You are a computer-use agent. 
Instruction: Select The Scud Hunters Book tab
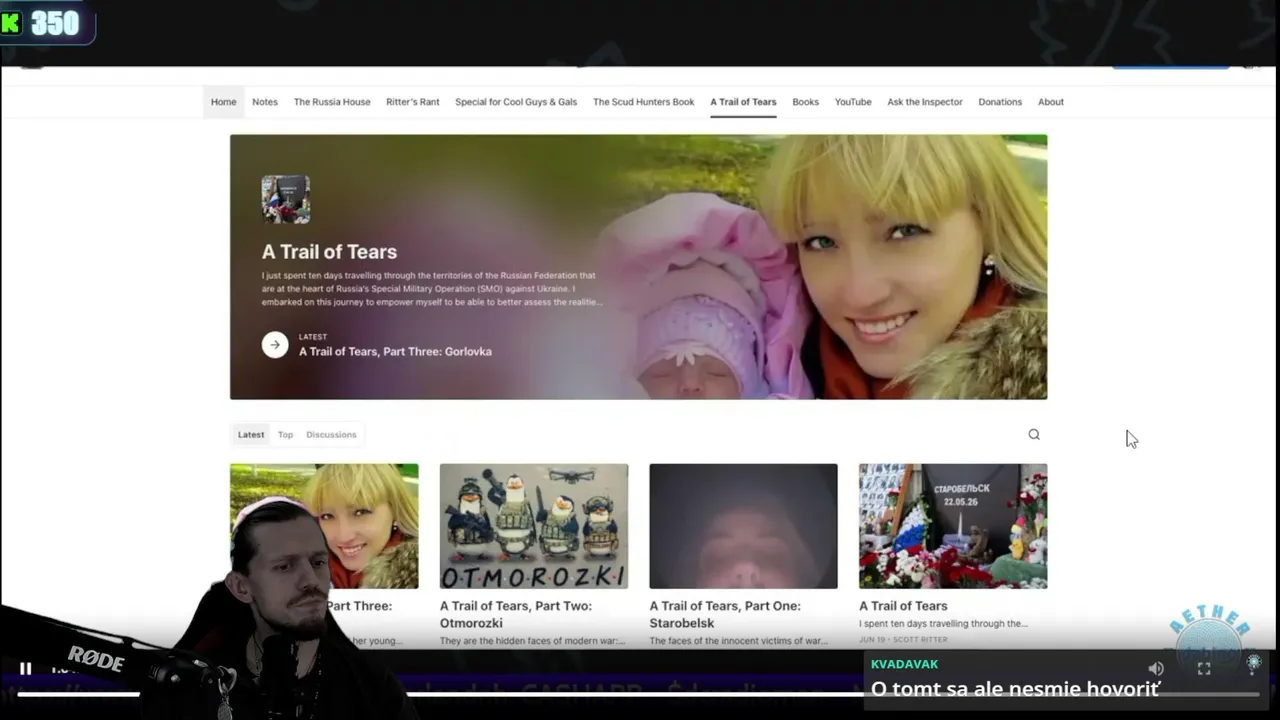[643, 102]
